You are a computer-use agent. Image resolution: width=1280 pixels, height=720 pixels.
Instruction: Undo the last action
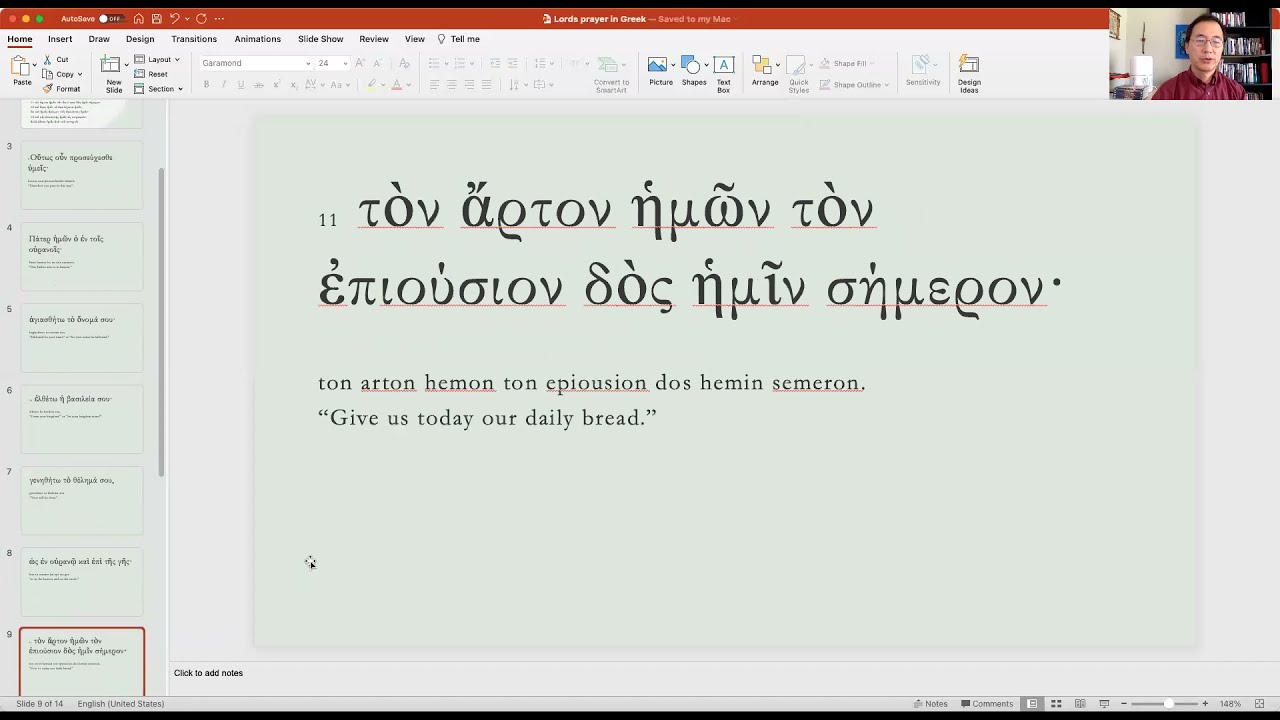click(174, 18)
